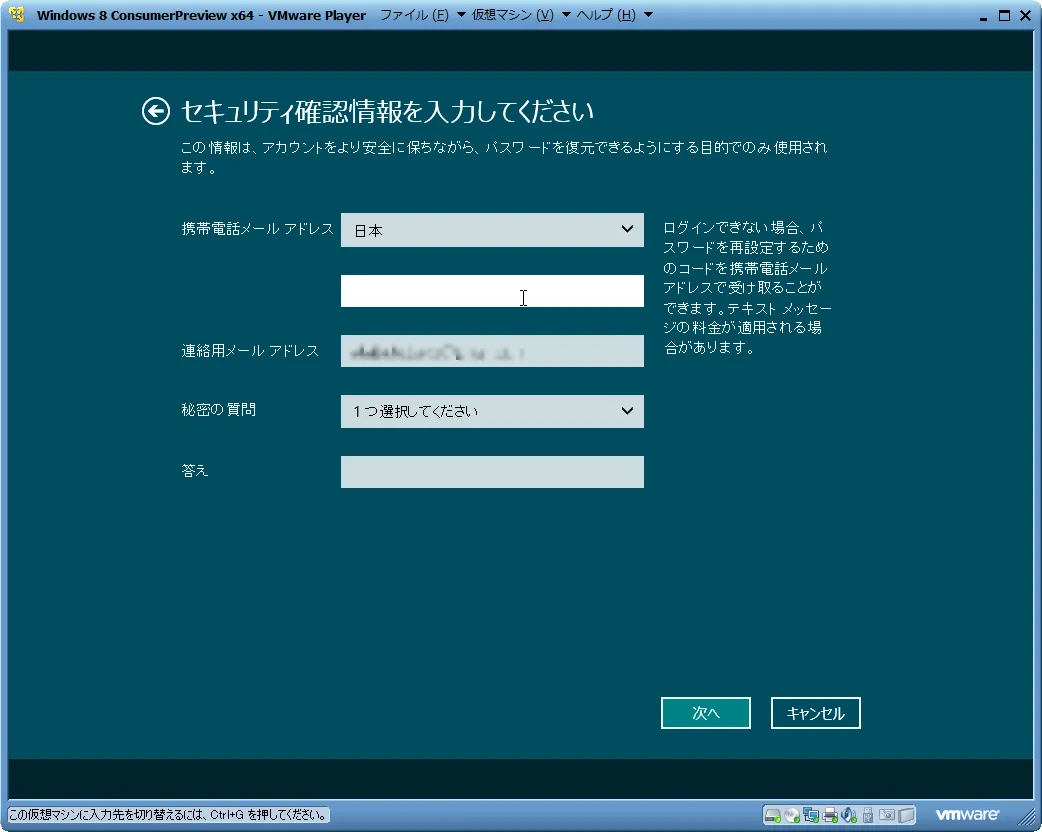Open the country selection dropdown showing 日本
The height and width of the screenshot is (832, 1042).
[x=492, y=230]
